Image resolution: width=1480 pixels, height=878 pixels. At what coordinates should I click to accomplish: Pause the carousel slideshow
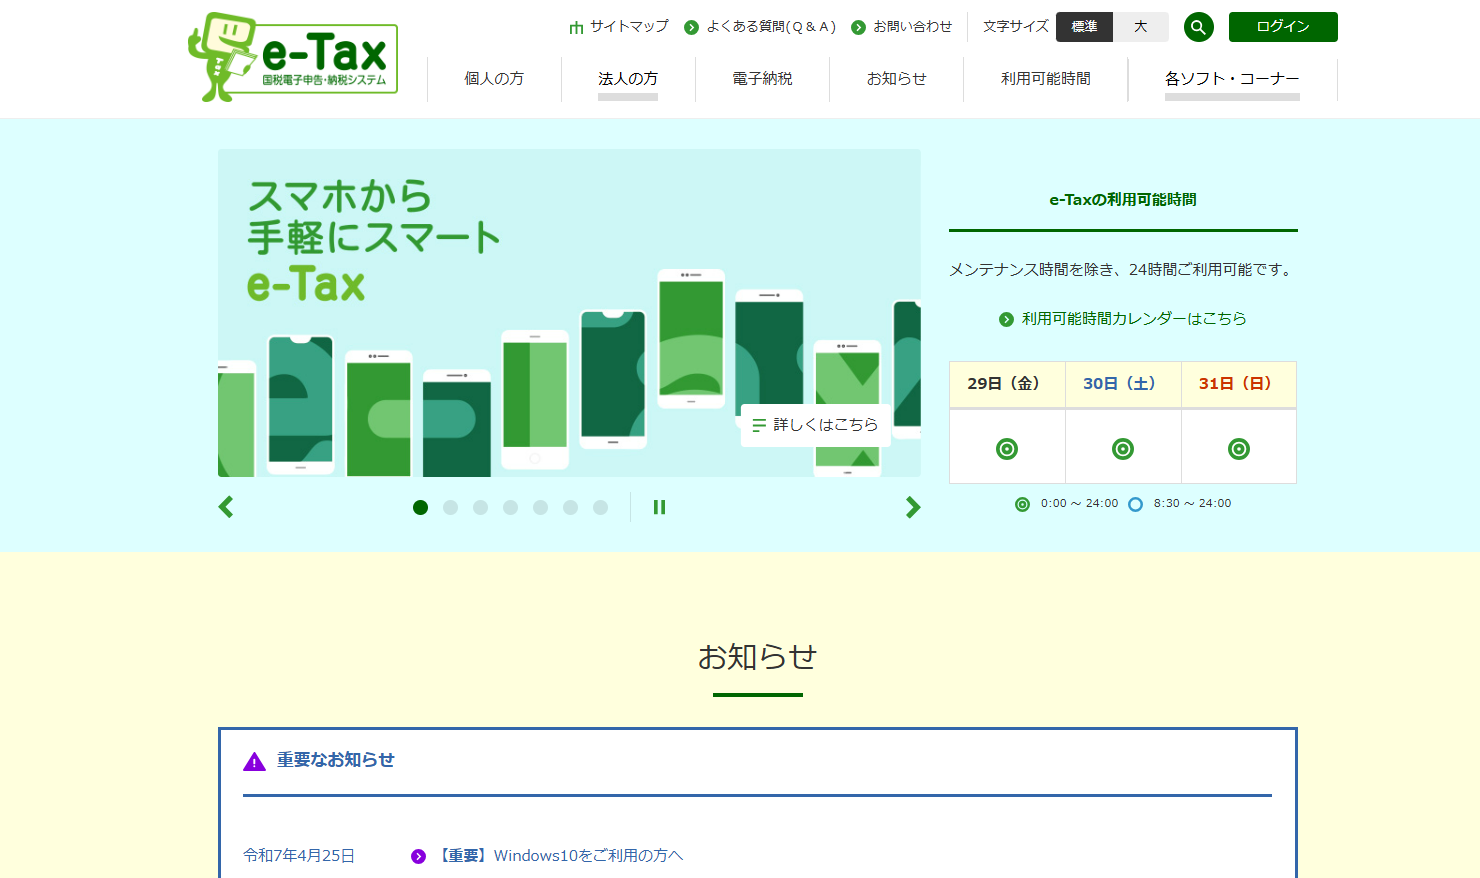[659, 507]
